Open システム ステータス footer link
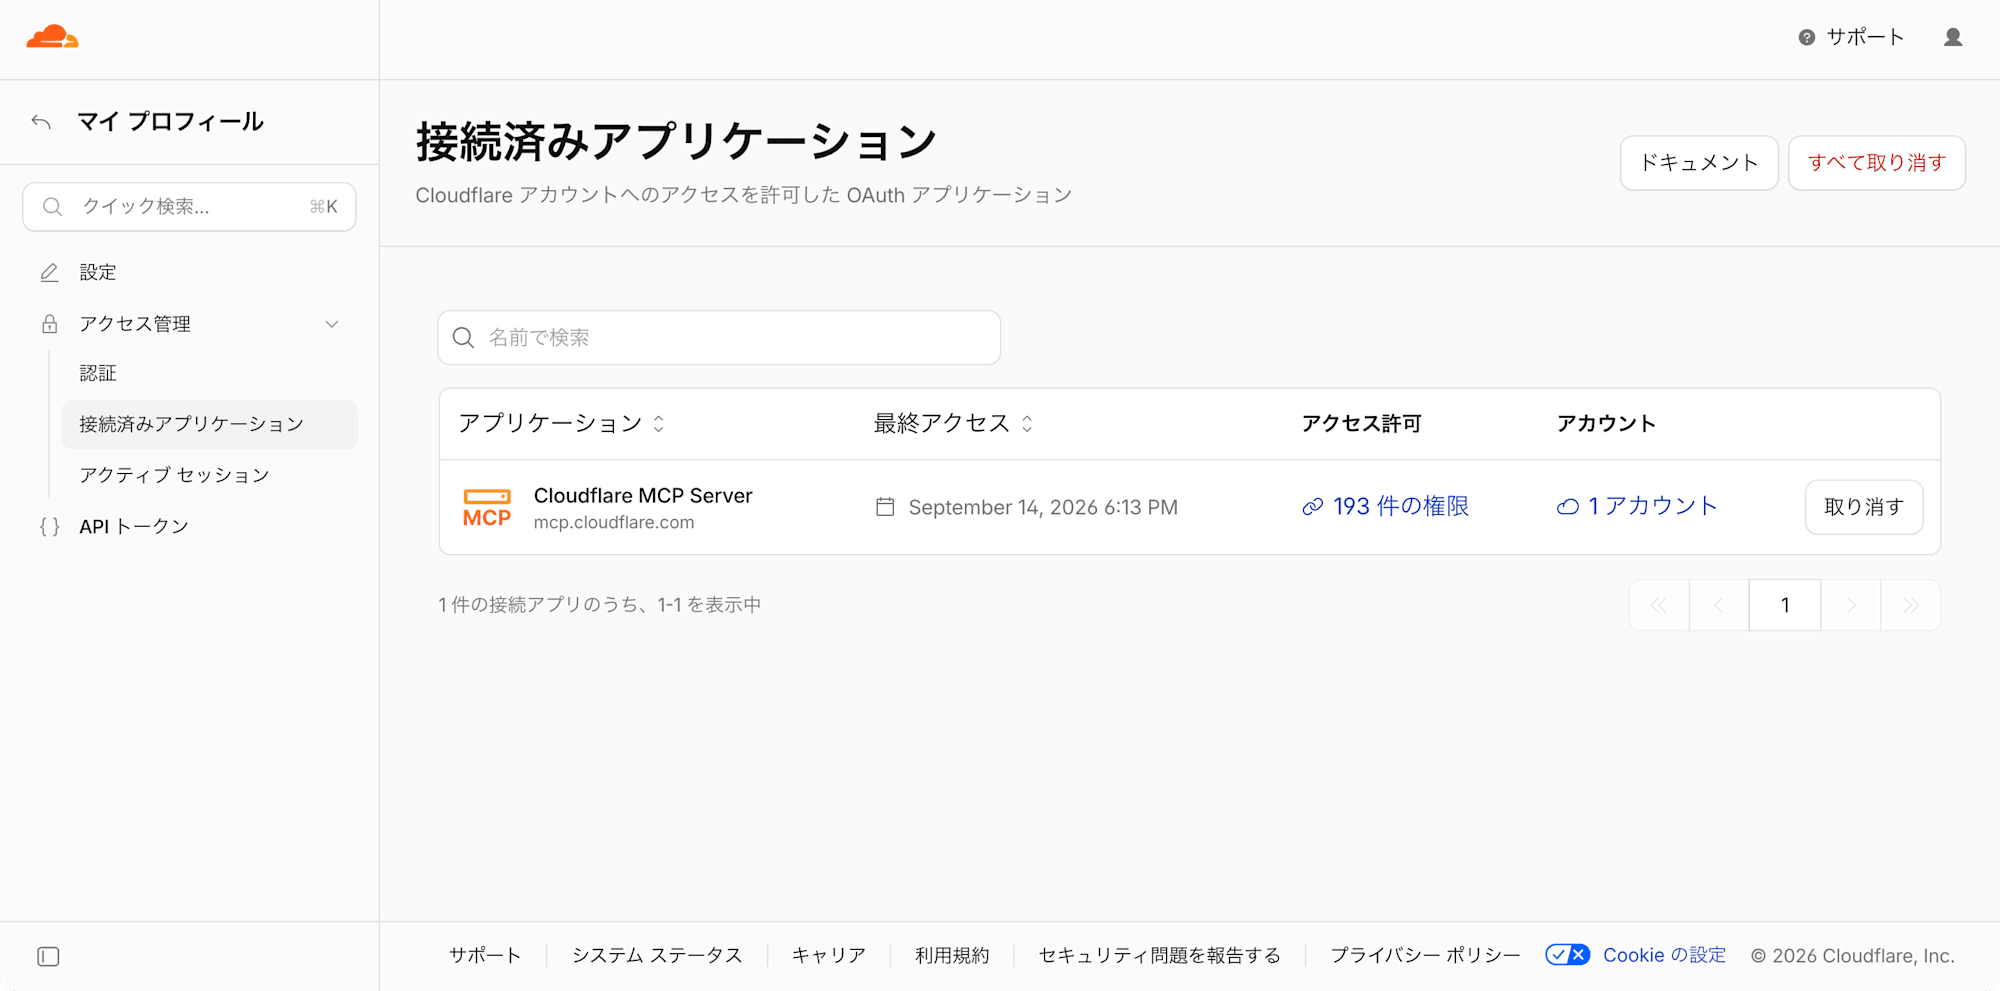 click(x=657, y=955)
